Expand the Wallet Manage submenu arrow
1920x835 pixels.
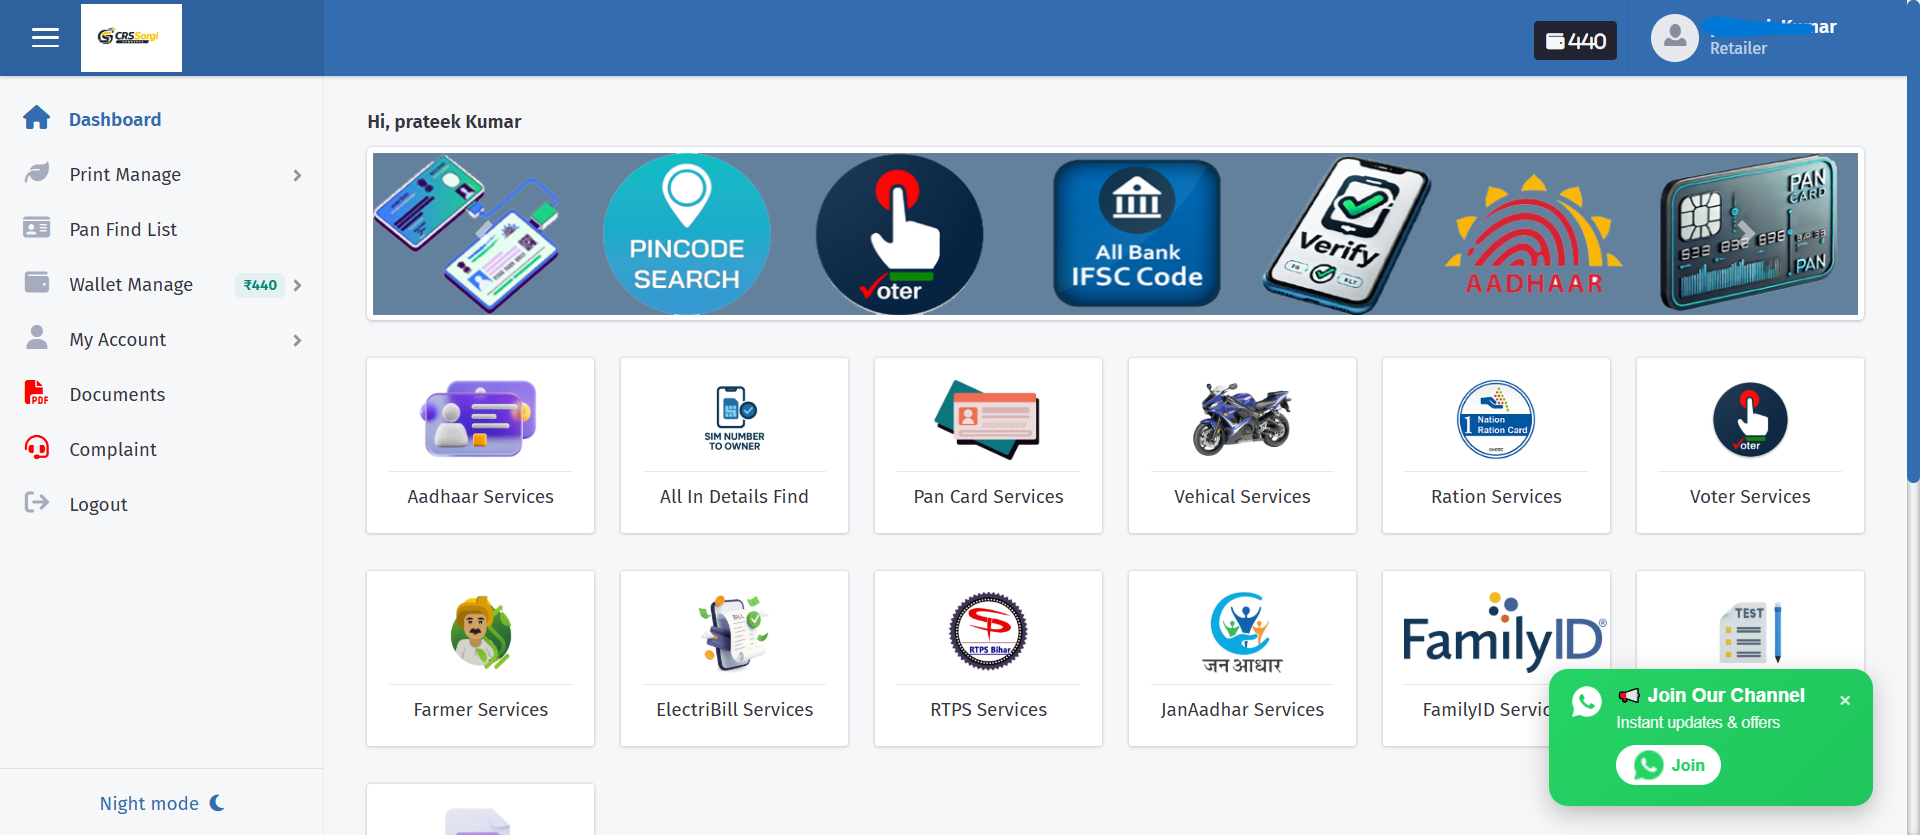(297, 285)
